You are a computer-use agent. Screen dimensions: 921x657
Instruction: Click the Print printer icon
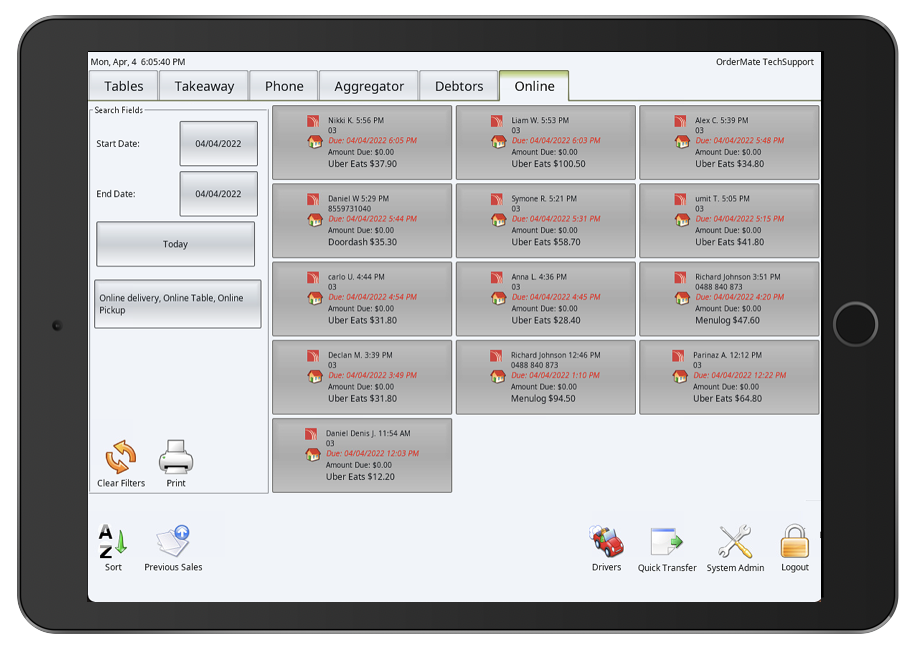click(176, 458)
